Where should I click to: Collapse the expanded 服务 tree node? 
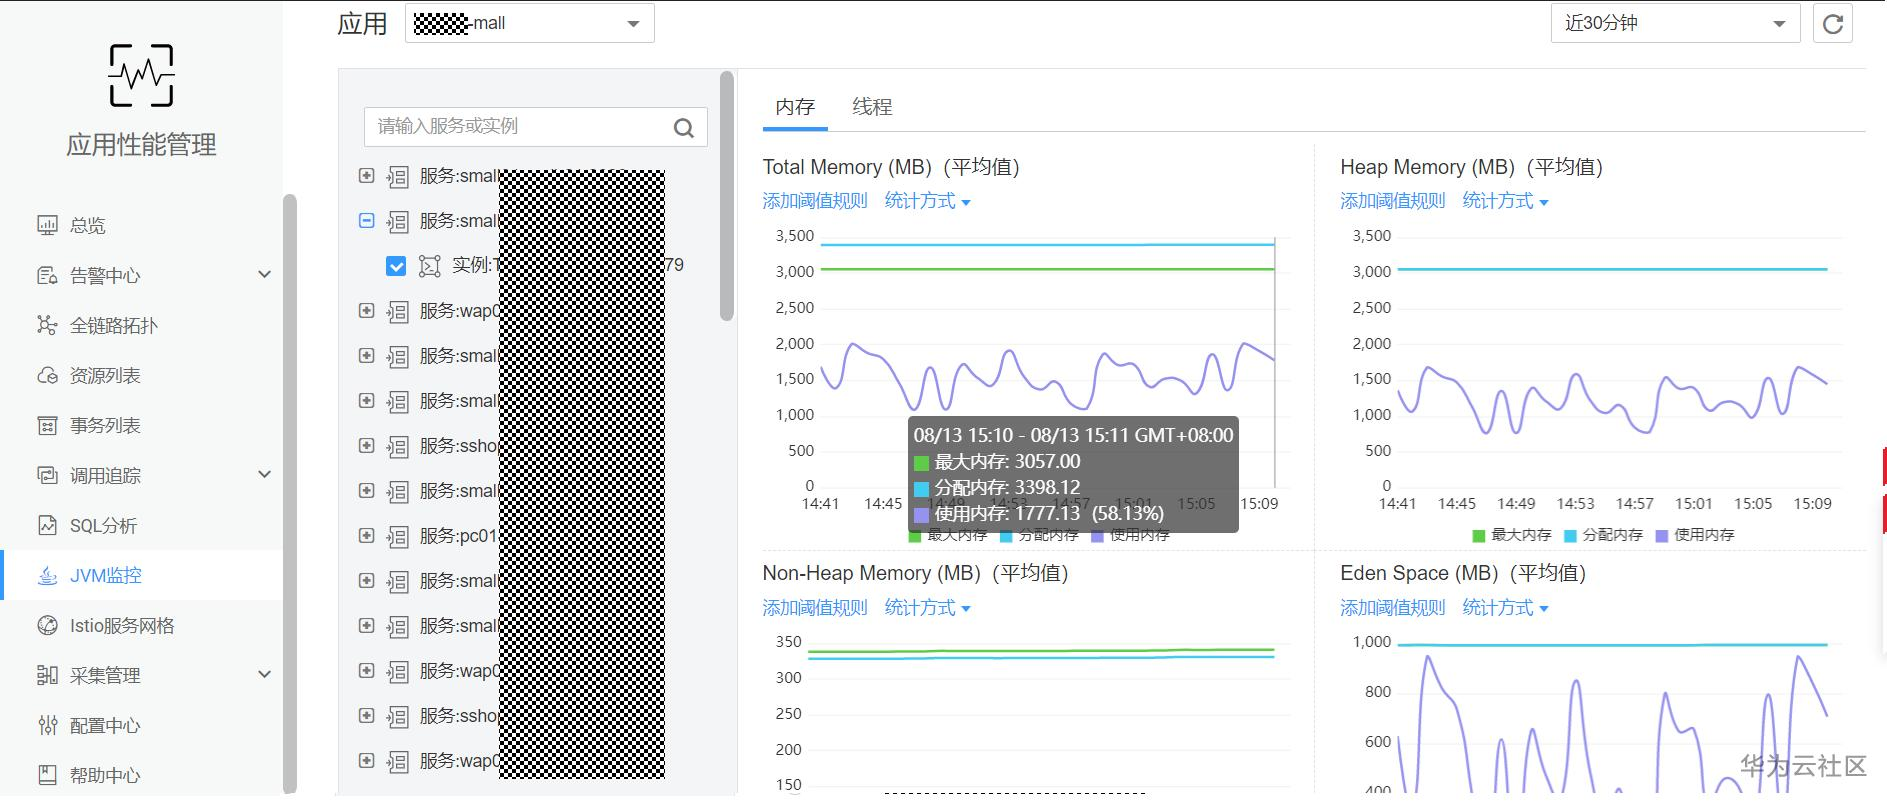367,221
